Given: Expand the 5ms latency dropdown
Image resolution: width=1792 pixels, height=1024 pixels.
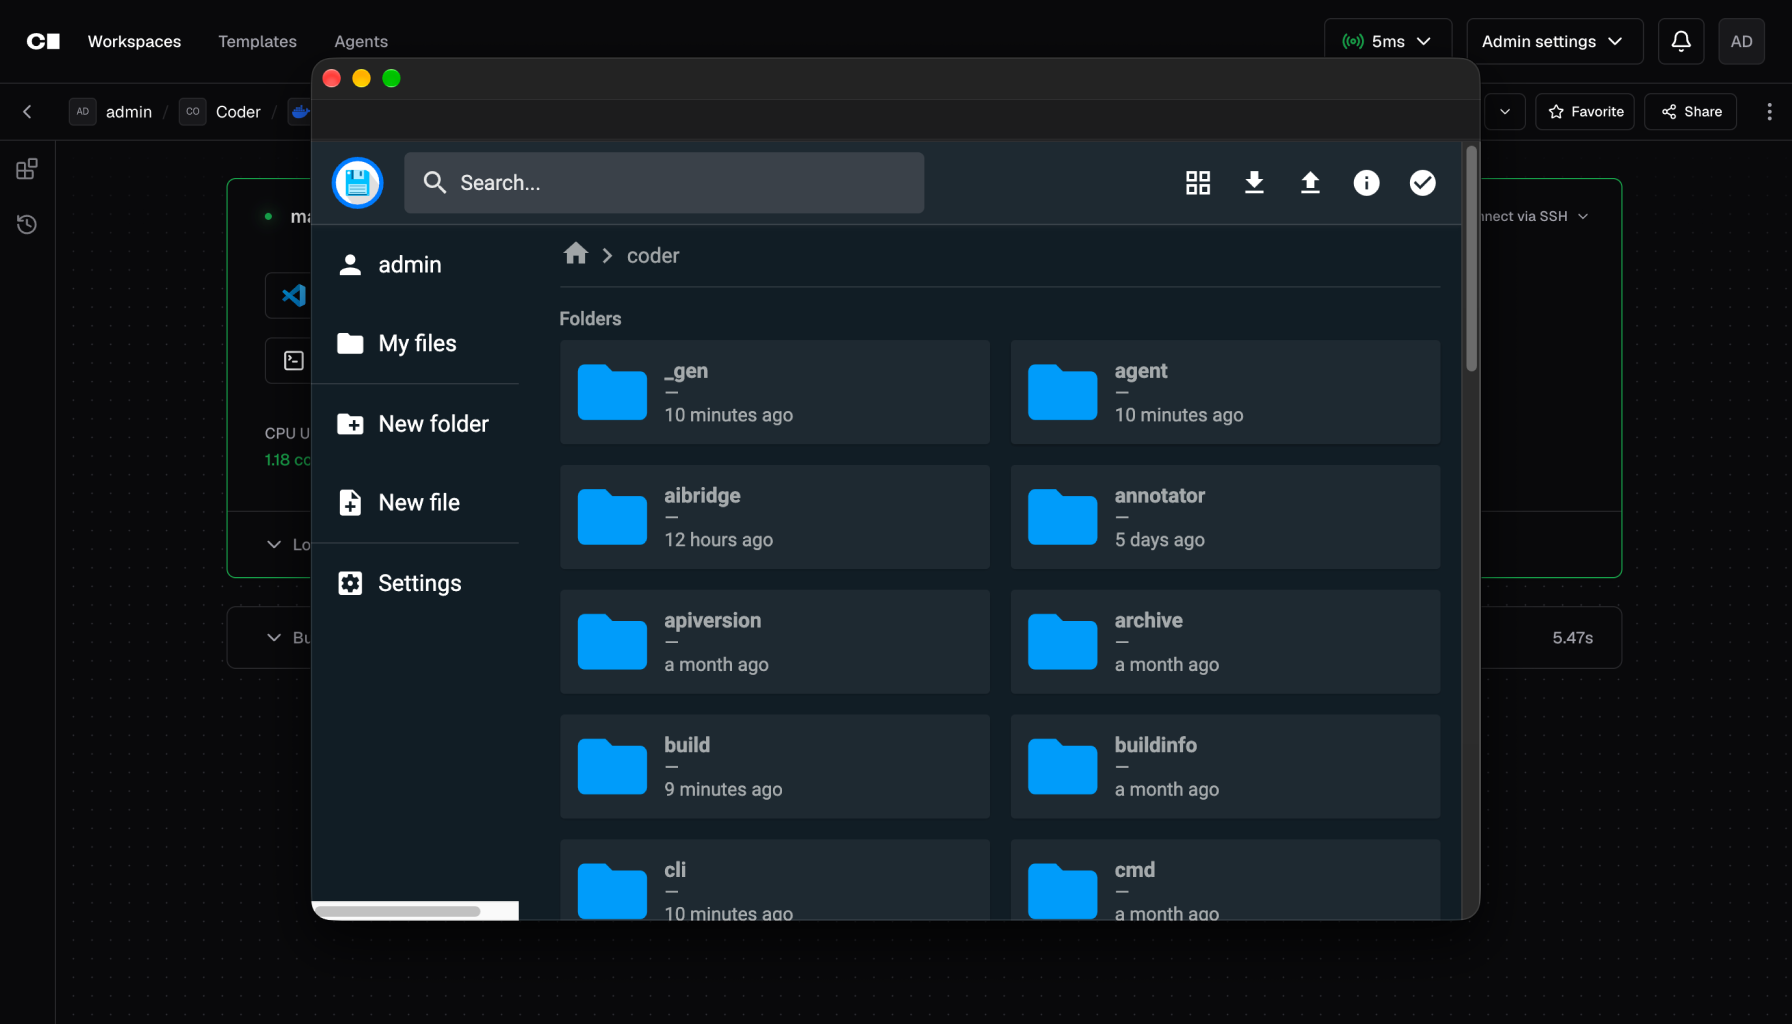Looking at the screenshot, I should pyautogui.click(x=1388, y=41).
